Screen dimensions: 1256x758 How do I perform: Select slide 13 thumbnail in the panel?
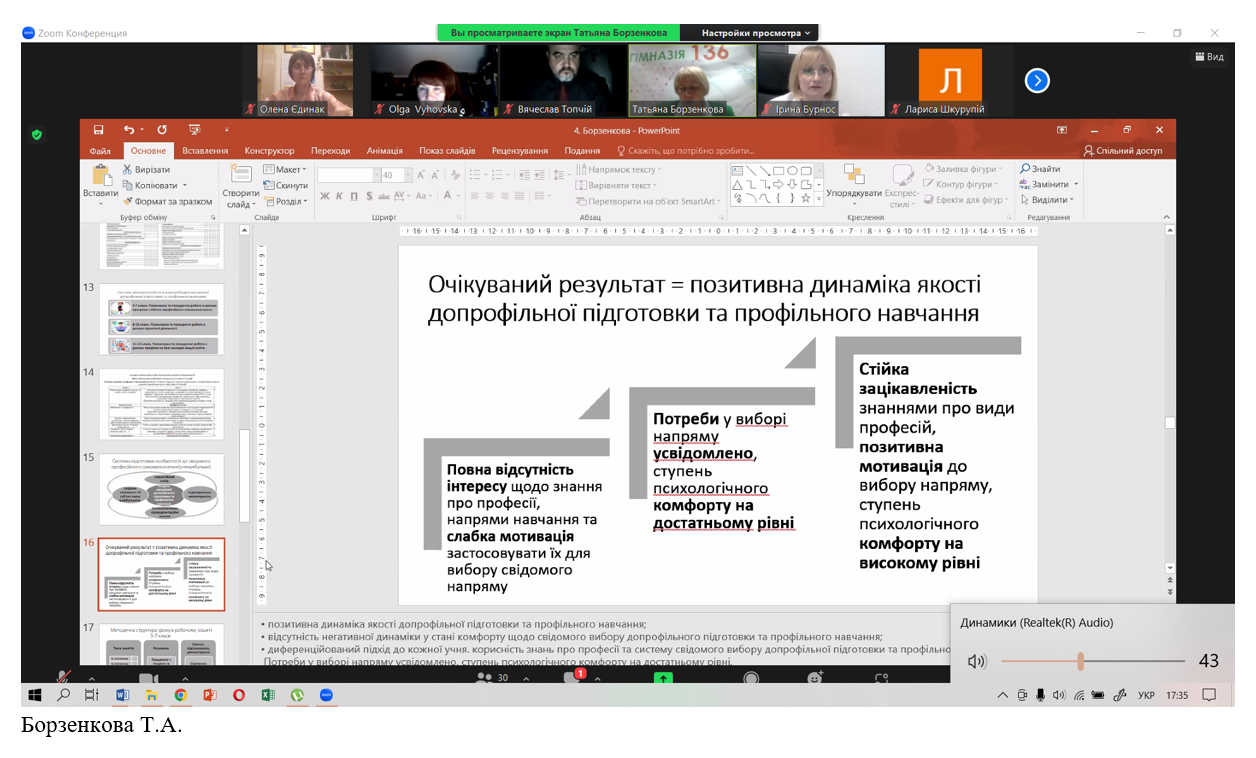tap(161, 319)
